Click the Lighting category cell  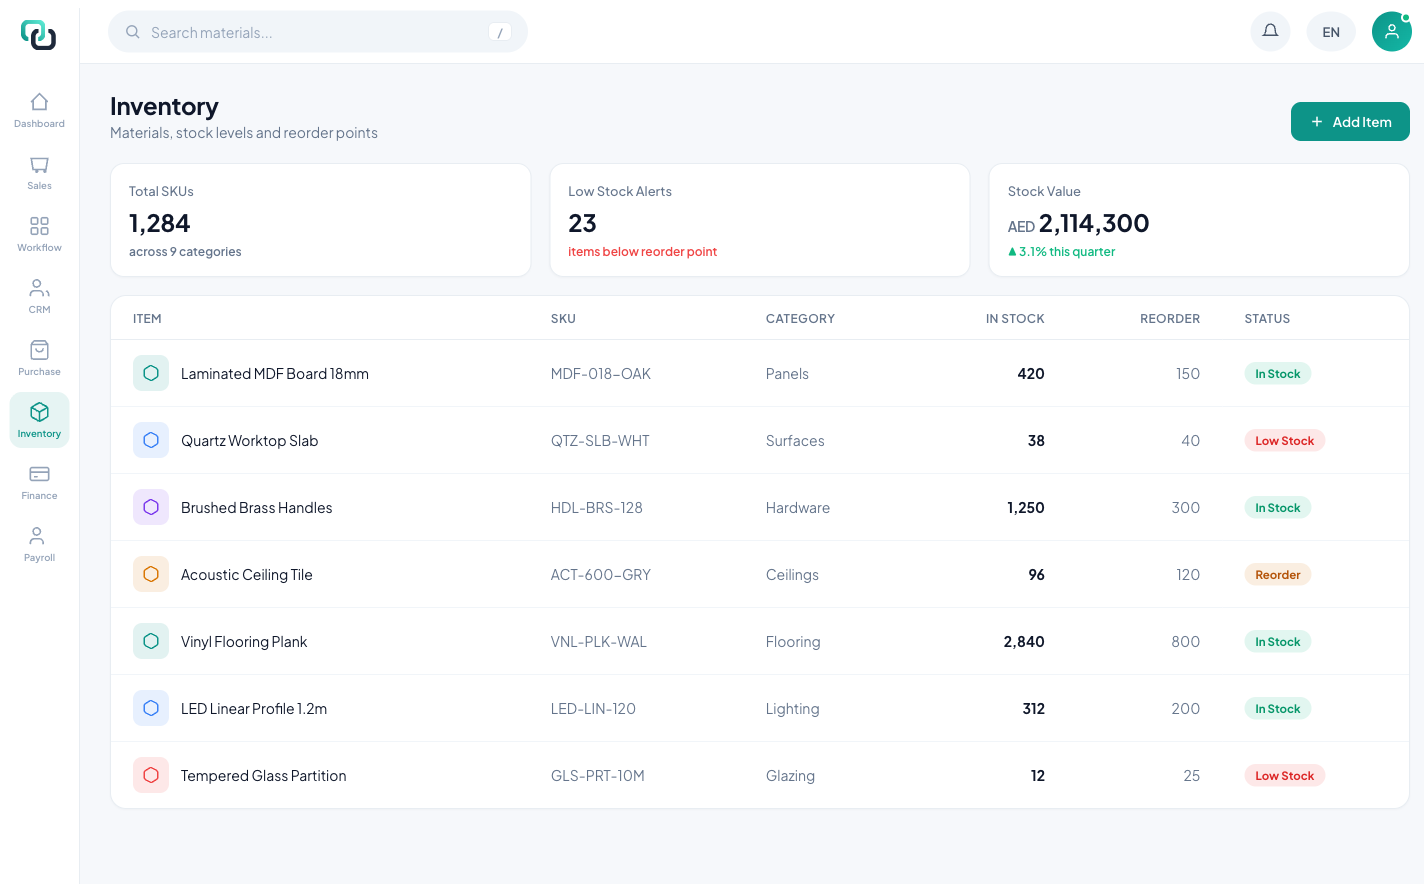pyautogui.click(x=792, y=709)
